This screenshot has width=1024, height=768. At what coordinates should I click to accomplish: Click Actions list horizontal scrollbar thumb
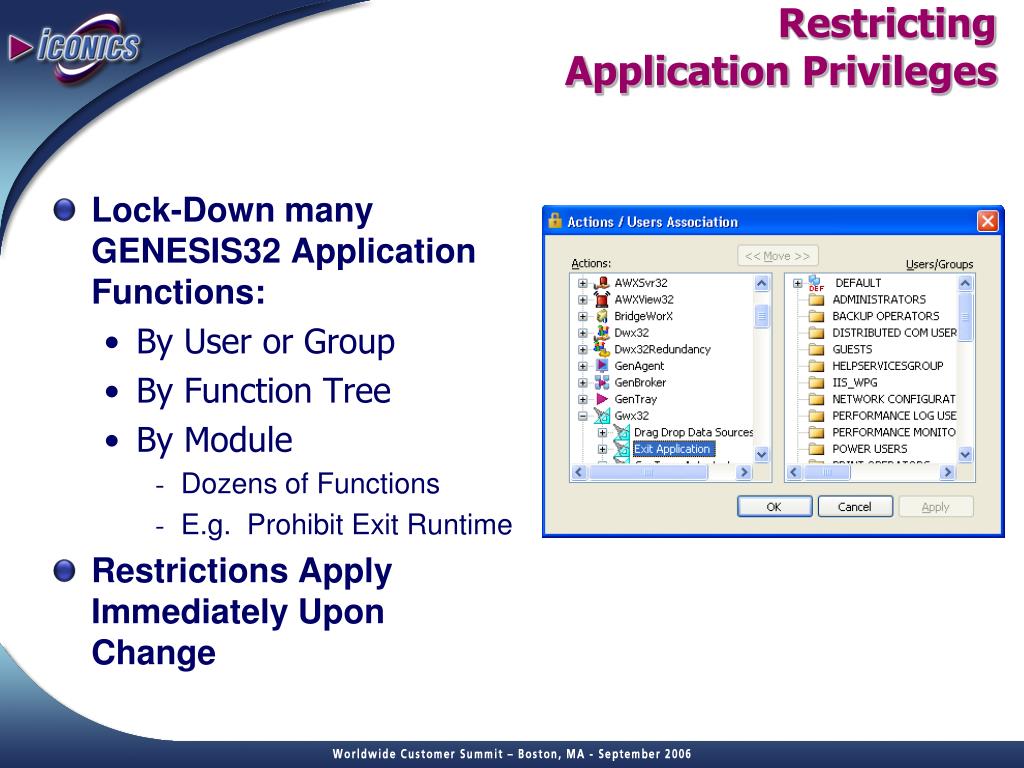(648, 472)
